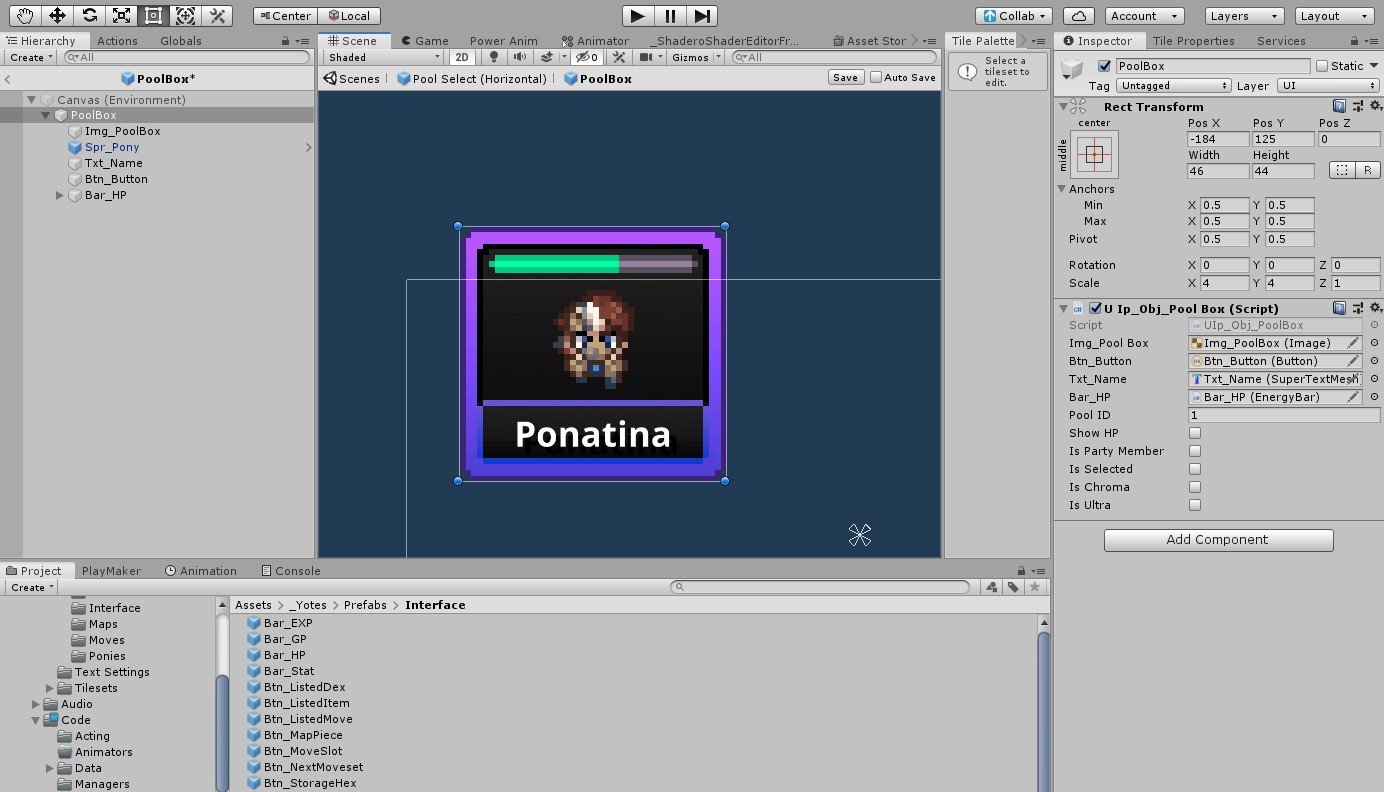Image resolution: width=1384 pixels, height=792 pixels.
Task: Open the Layers dropdown
Action: (1243, 16)
